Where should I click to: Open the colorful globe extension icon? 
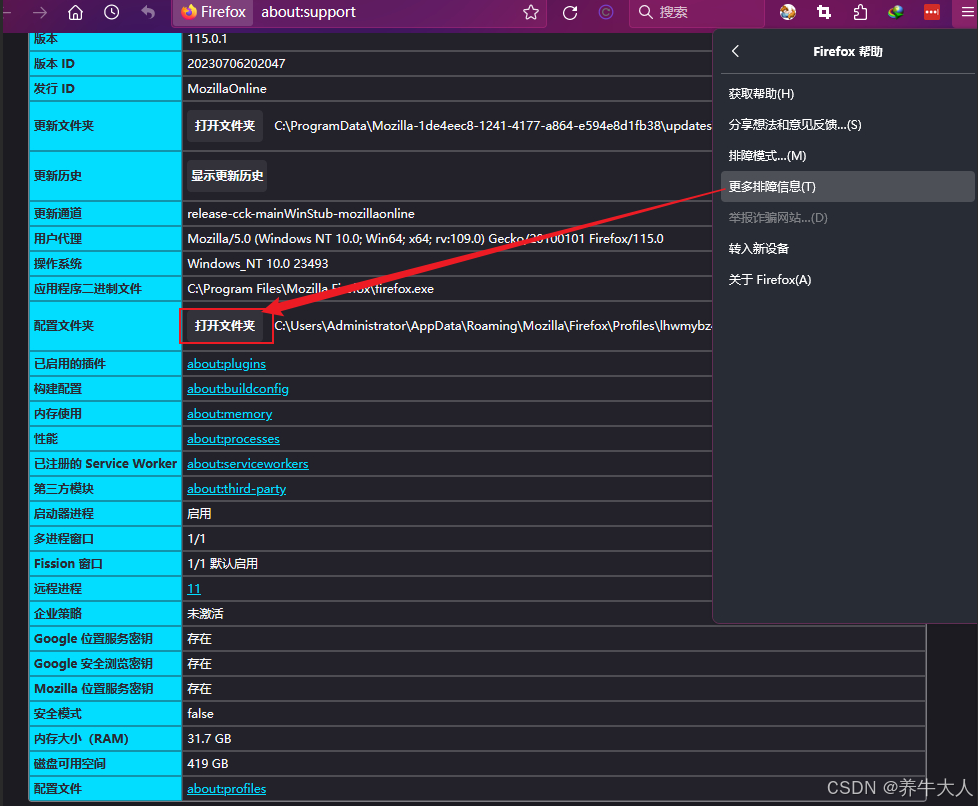[788, 12]
